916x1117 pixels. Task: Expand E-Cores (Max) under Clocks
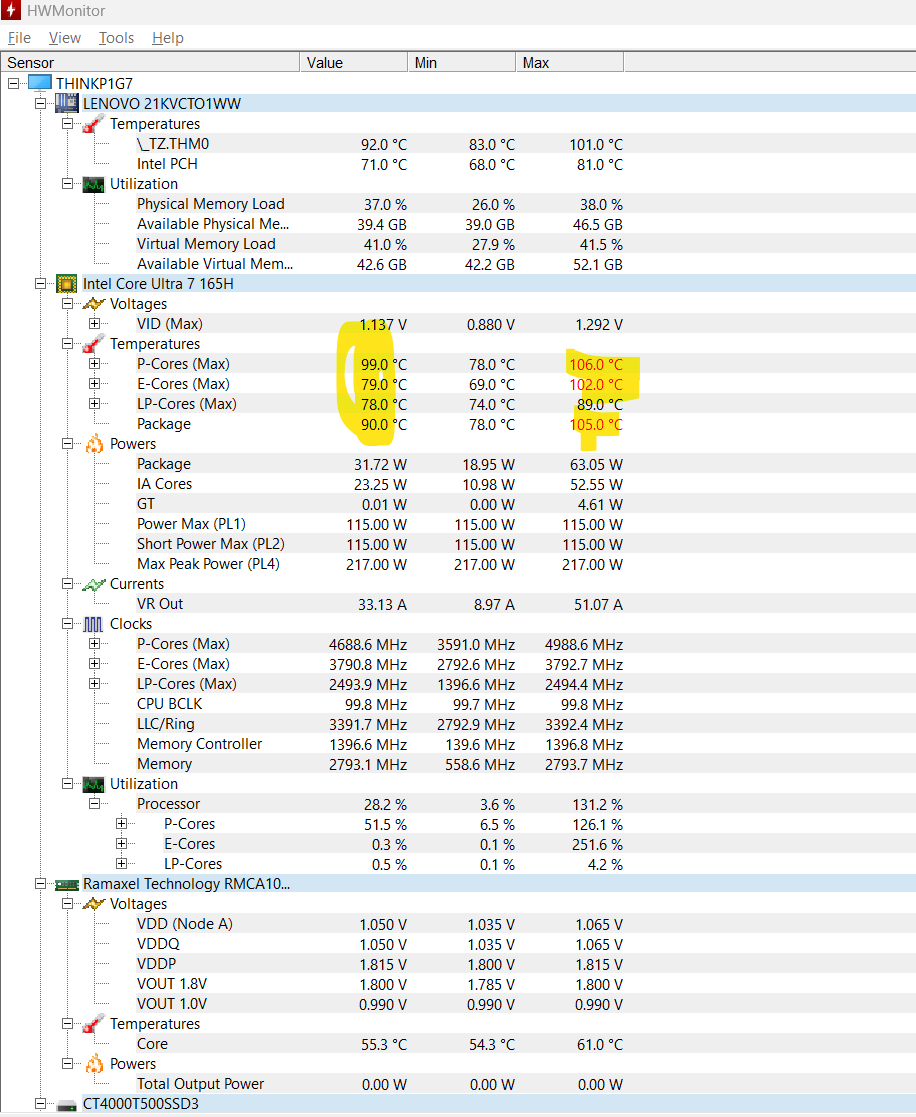95,664
